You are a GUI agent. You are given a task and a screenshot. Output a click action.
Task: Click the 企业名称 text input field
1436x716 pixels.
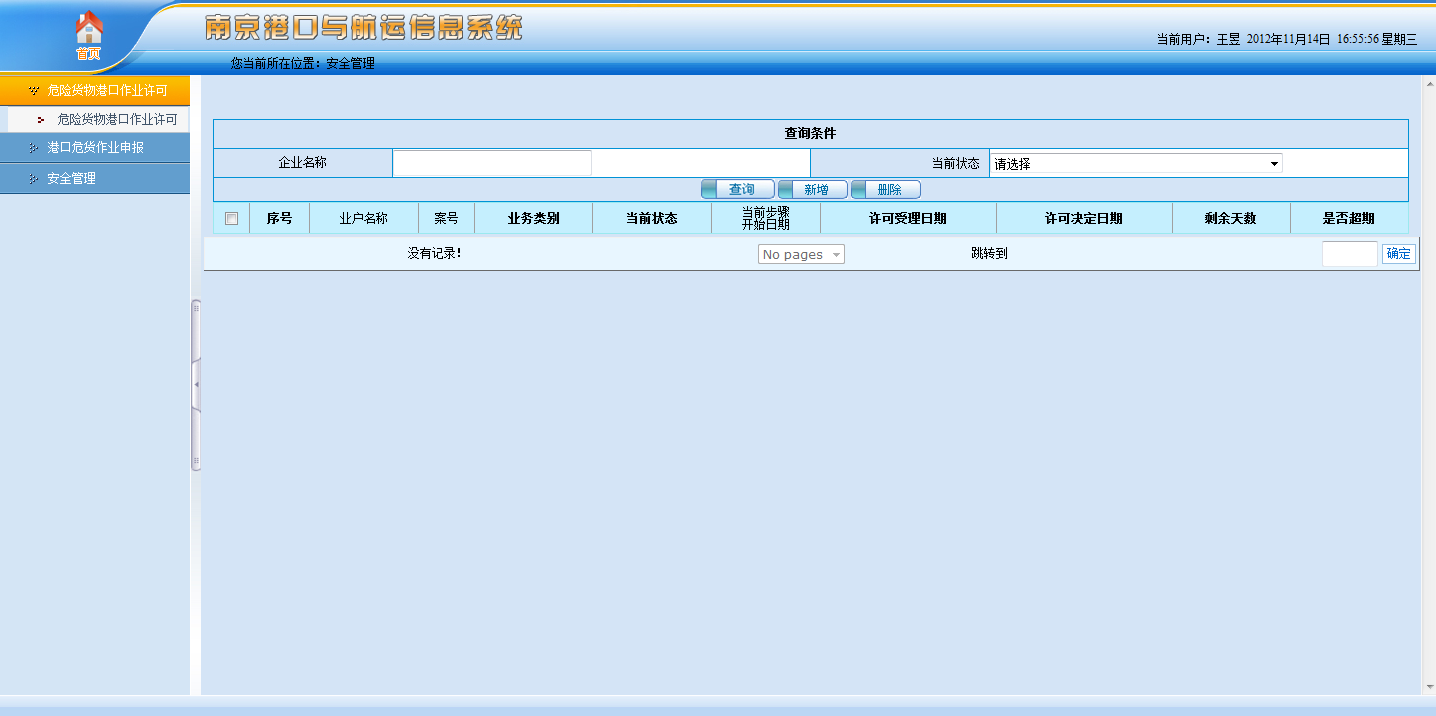pos(492,163)
